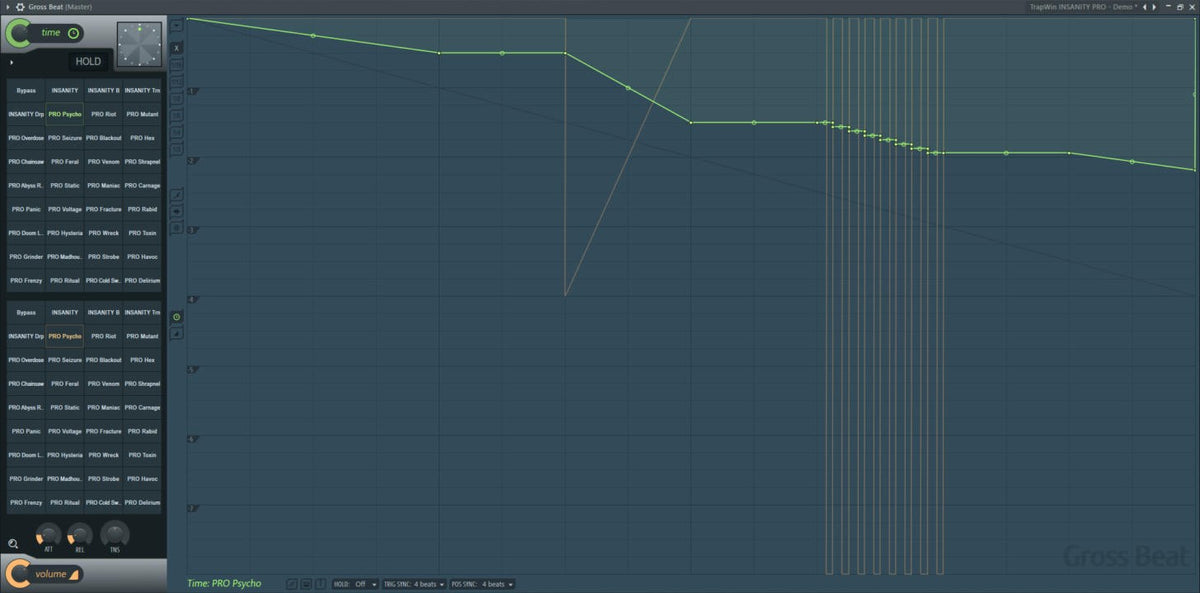Select INSANITY Drp volume preset slot
This screenshot has height=593, width=1200.
tap(26, 336)
